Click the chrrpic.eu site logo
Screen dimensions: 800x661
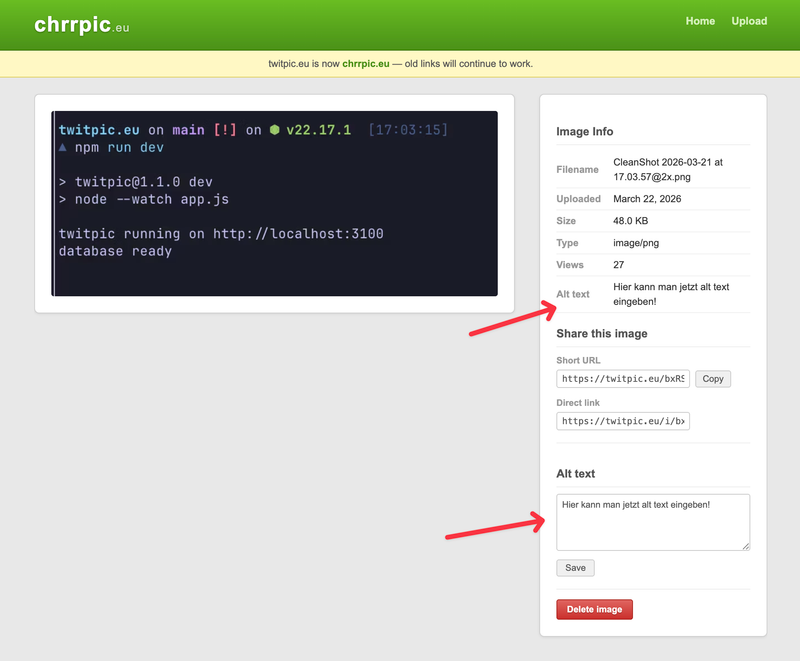pyautogui.click(x=81, y=24)
